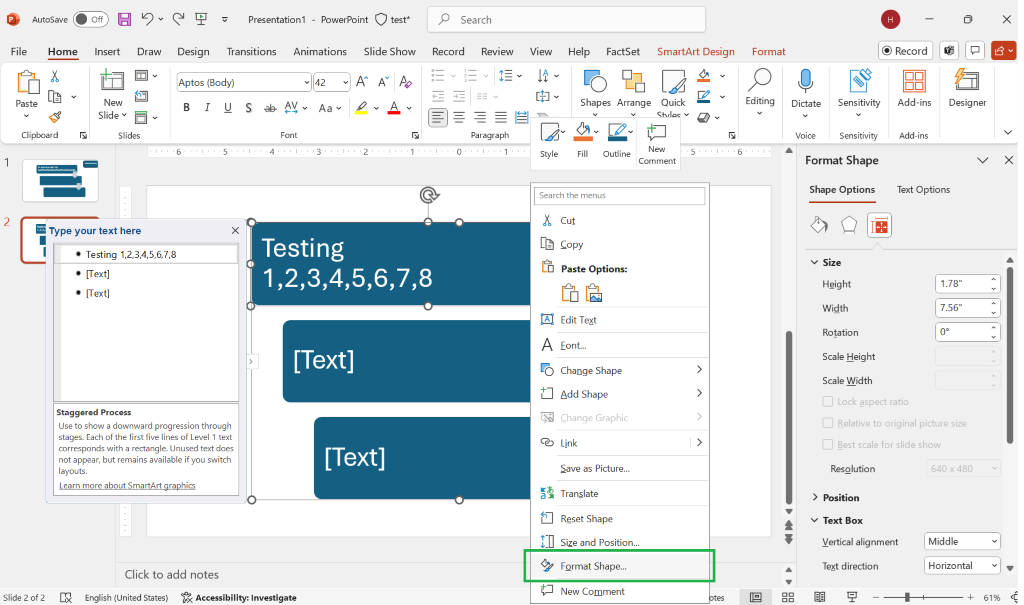Viewport: 1024px width, 605px height.
Task: Click the Save icon in title bar
Action: click(x=125, y=19)
